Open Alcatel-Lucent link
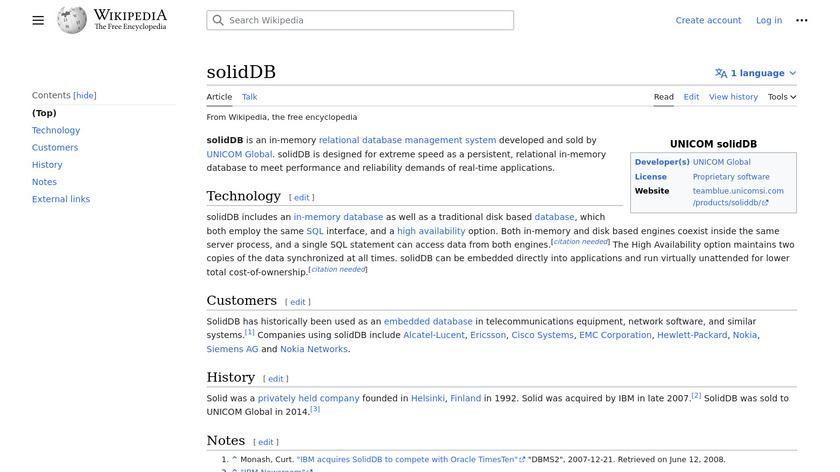 [434, 335]
